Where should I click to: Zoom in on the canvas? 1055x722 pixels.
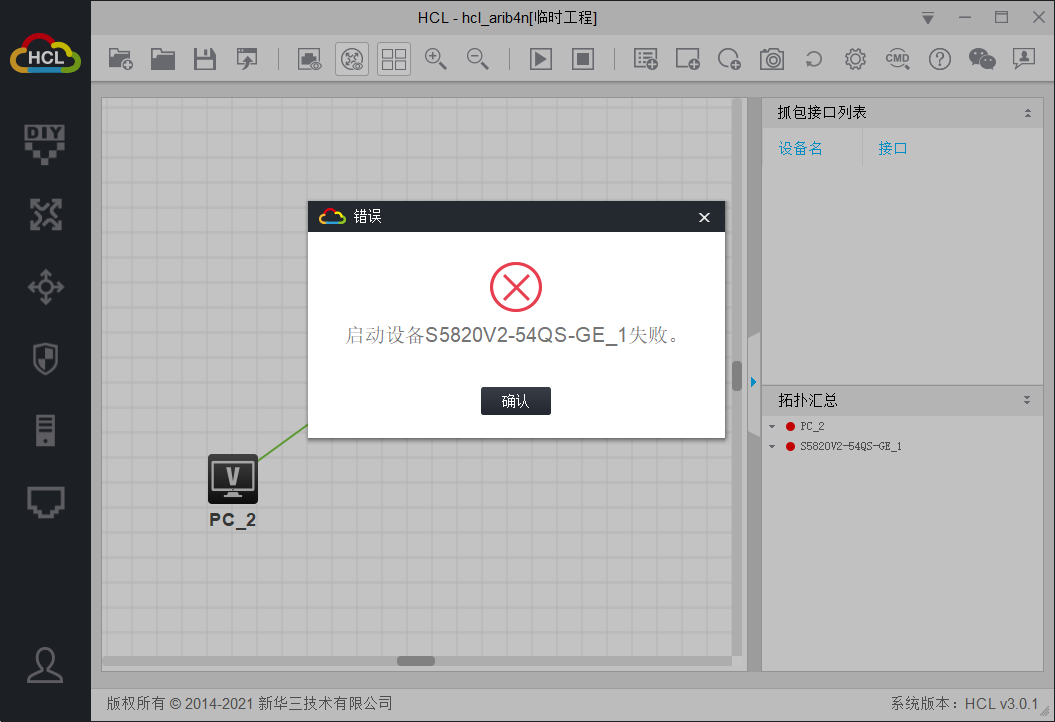click(435, 59)
